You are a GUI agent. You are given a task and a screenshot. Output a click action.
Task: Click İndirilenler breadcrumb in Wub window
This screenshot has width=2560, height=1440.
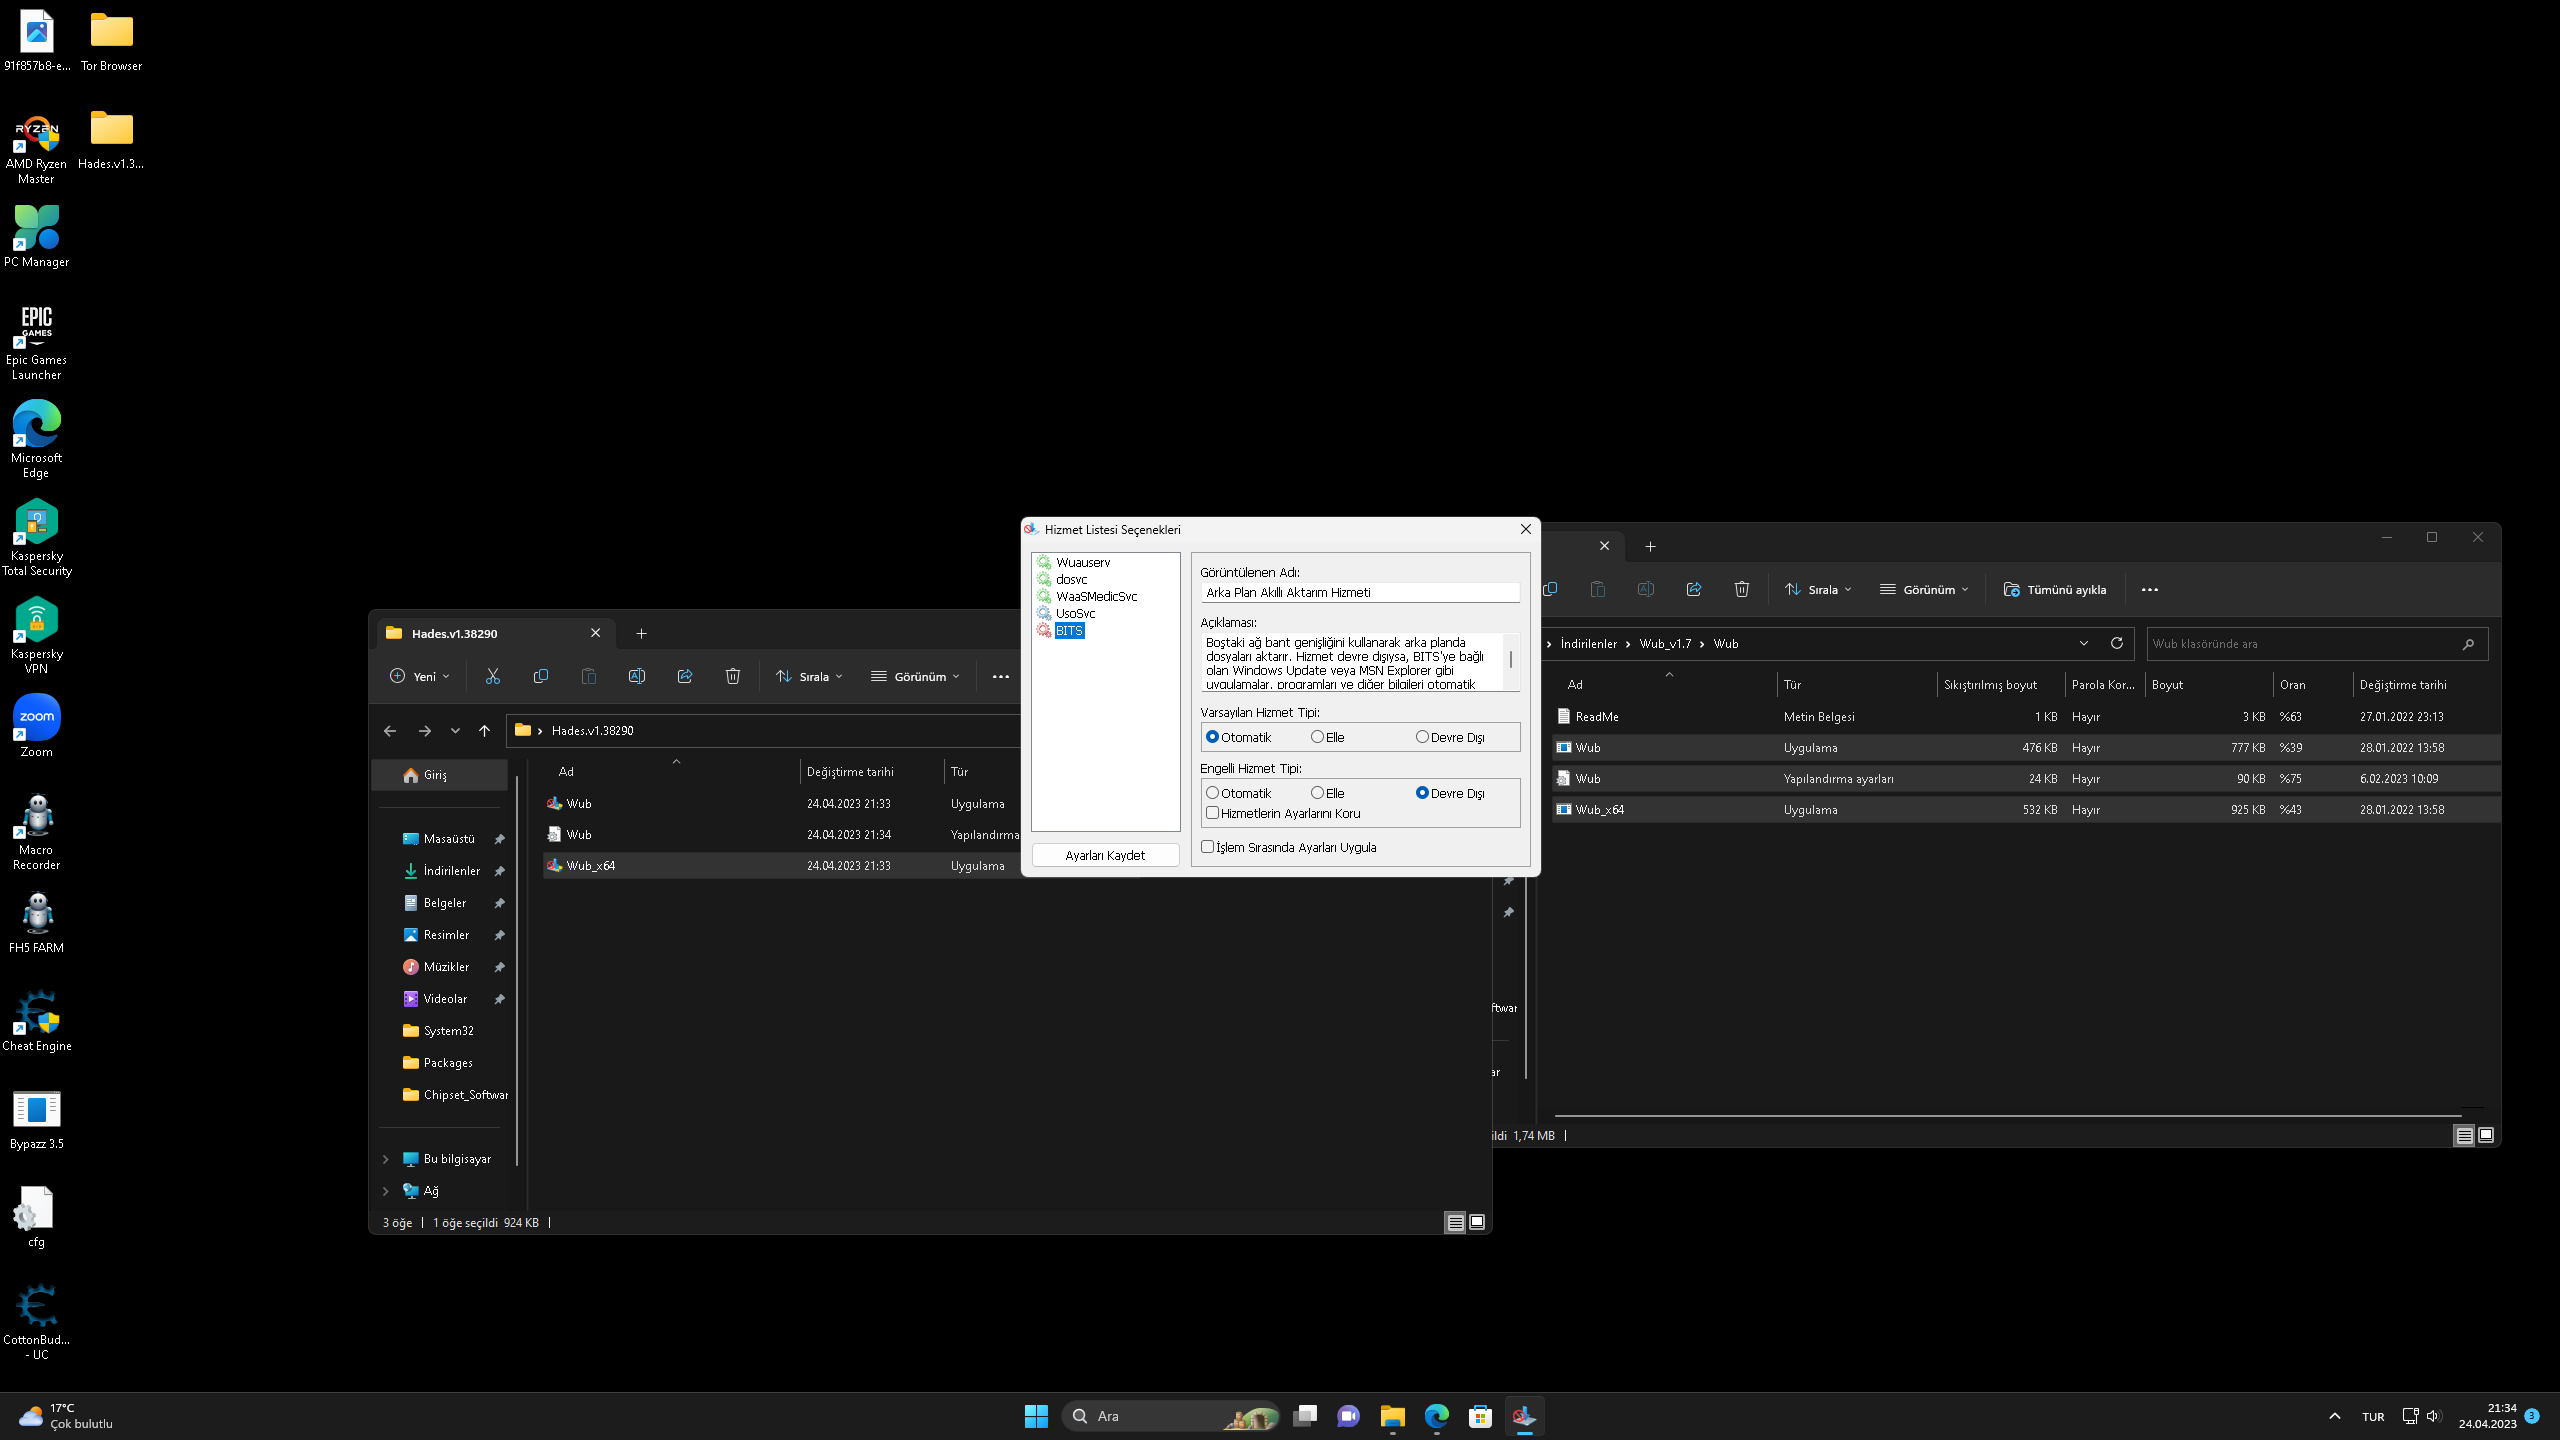[x=1588, y=643]
